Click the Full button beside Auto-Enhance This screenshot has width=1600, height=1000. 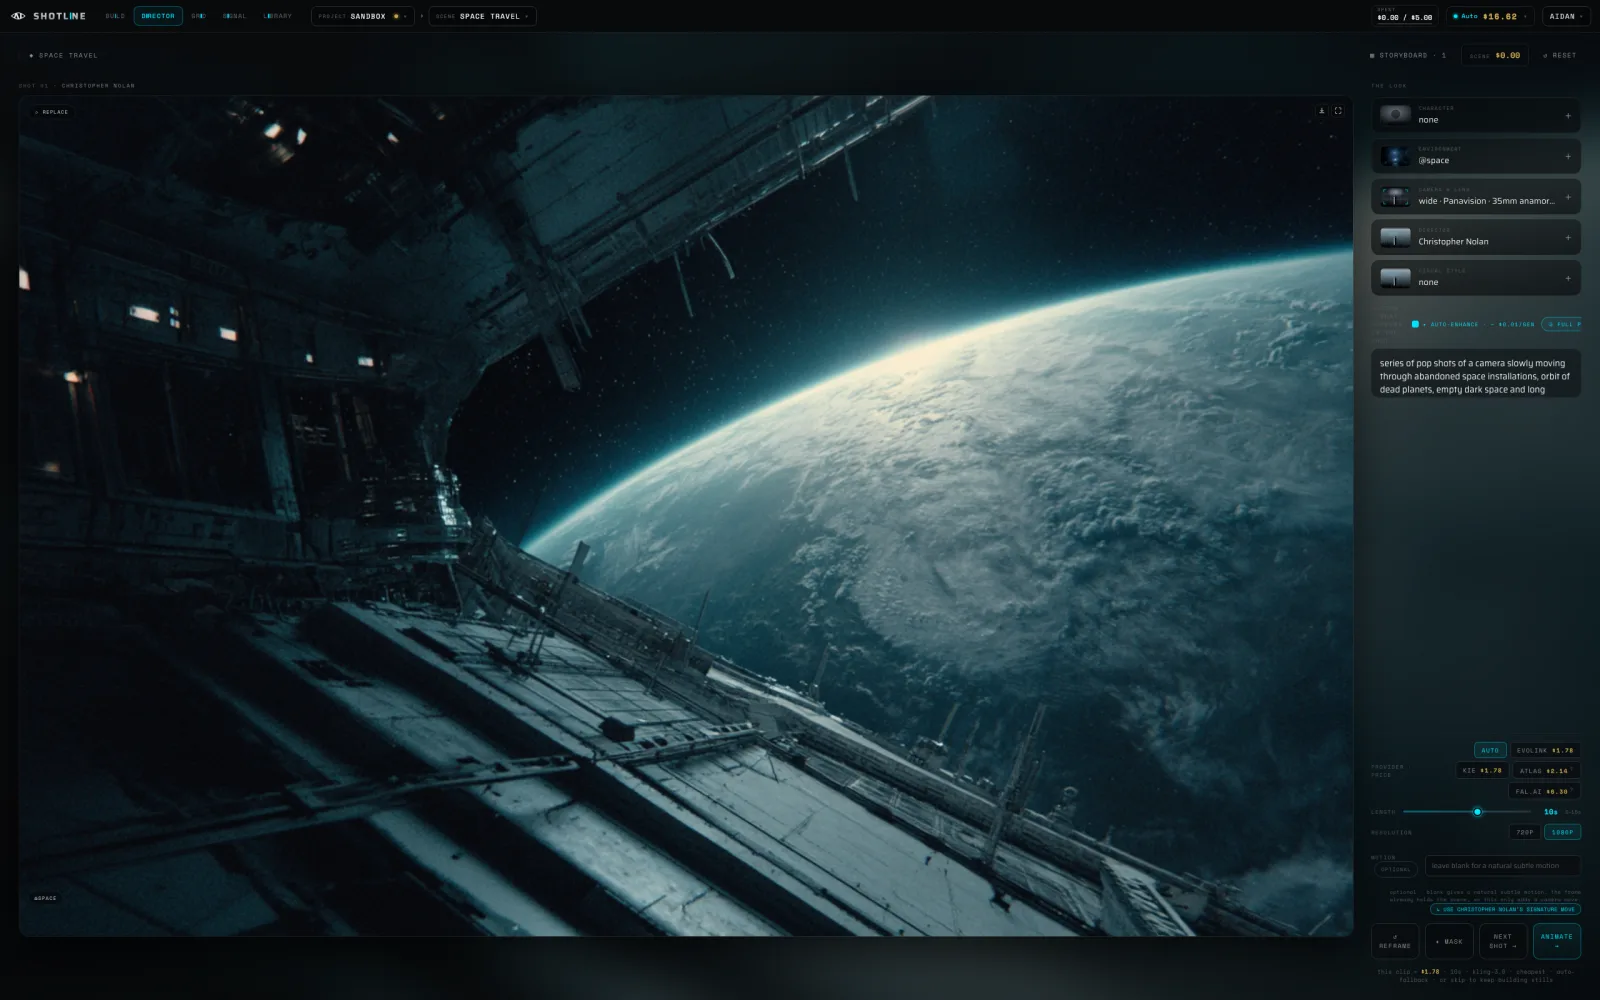(1562, 324)
